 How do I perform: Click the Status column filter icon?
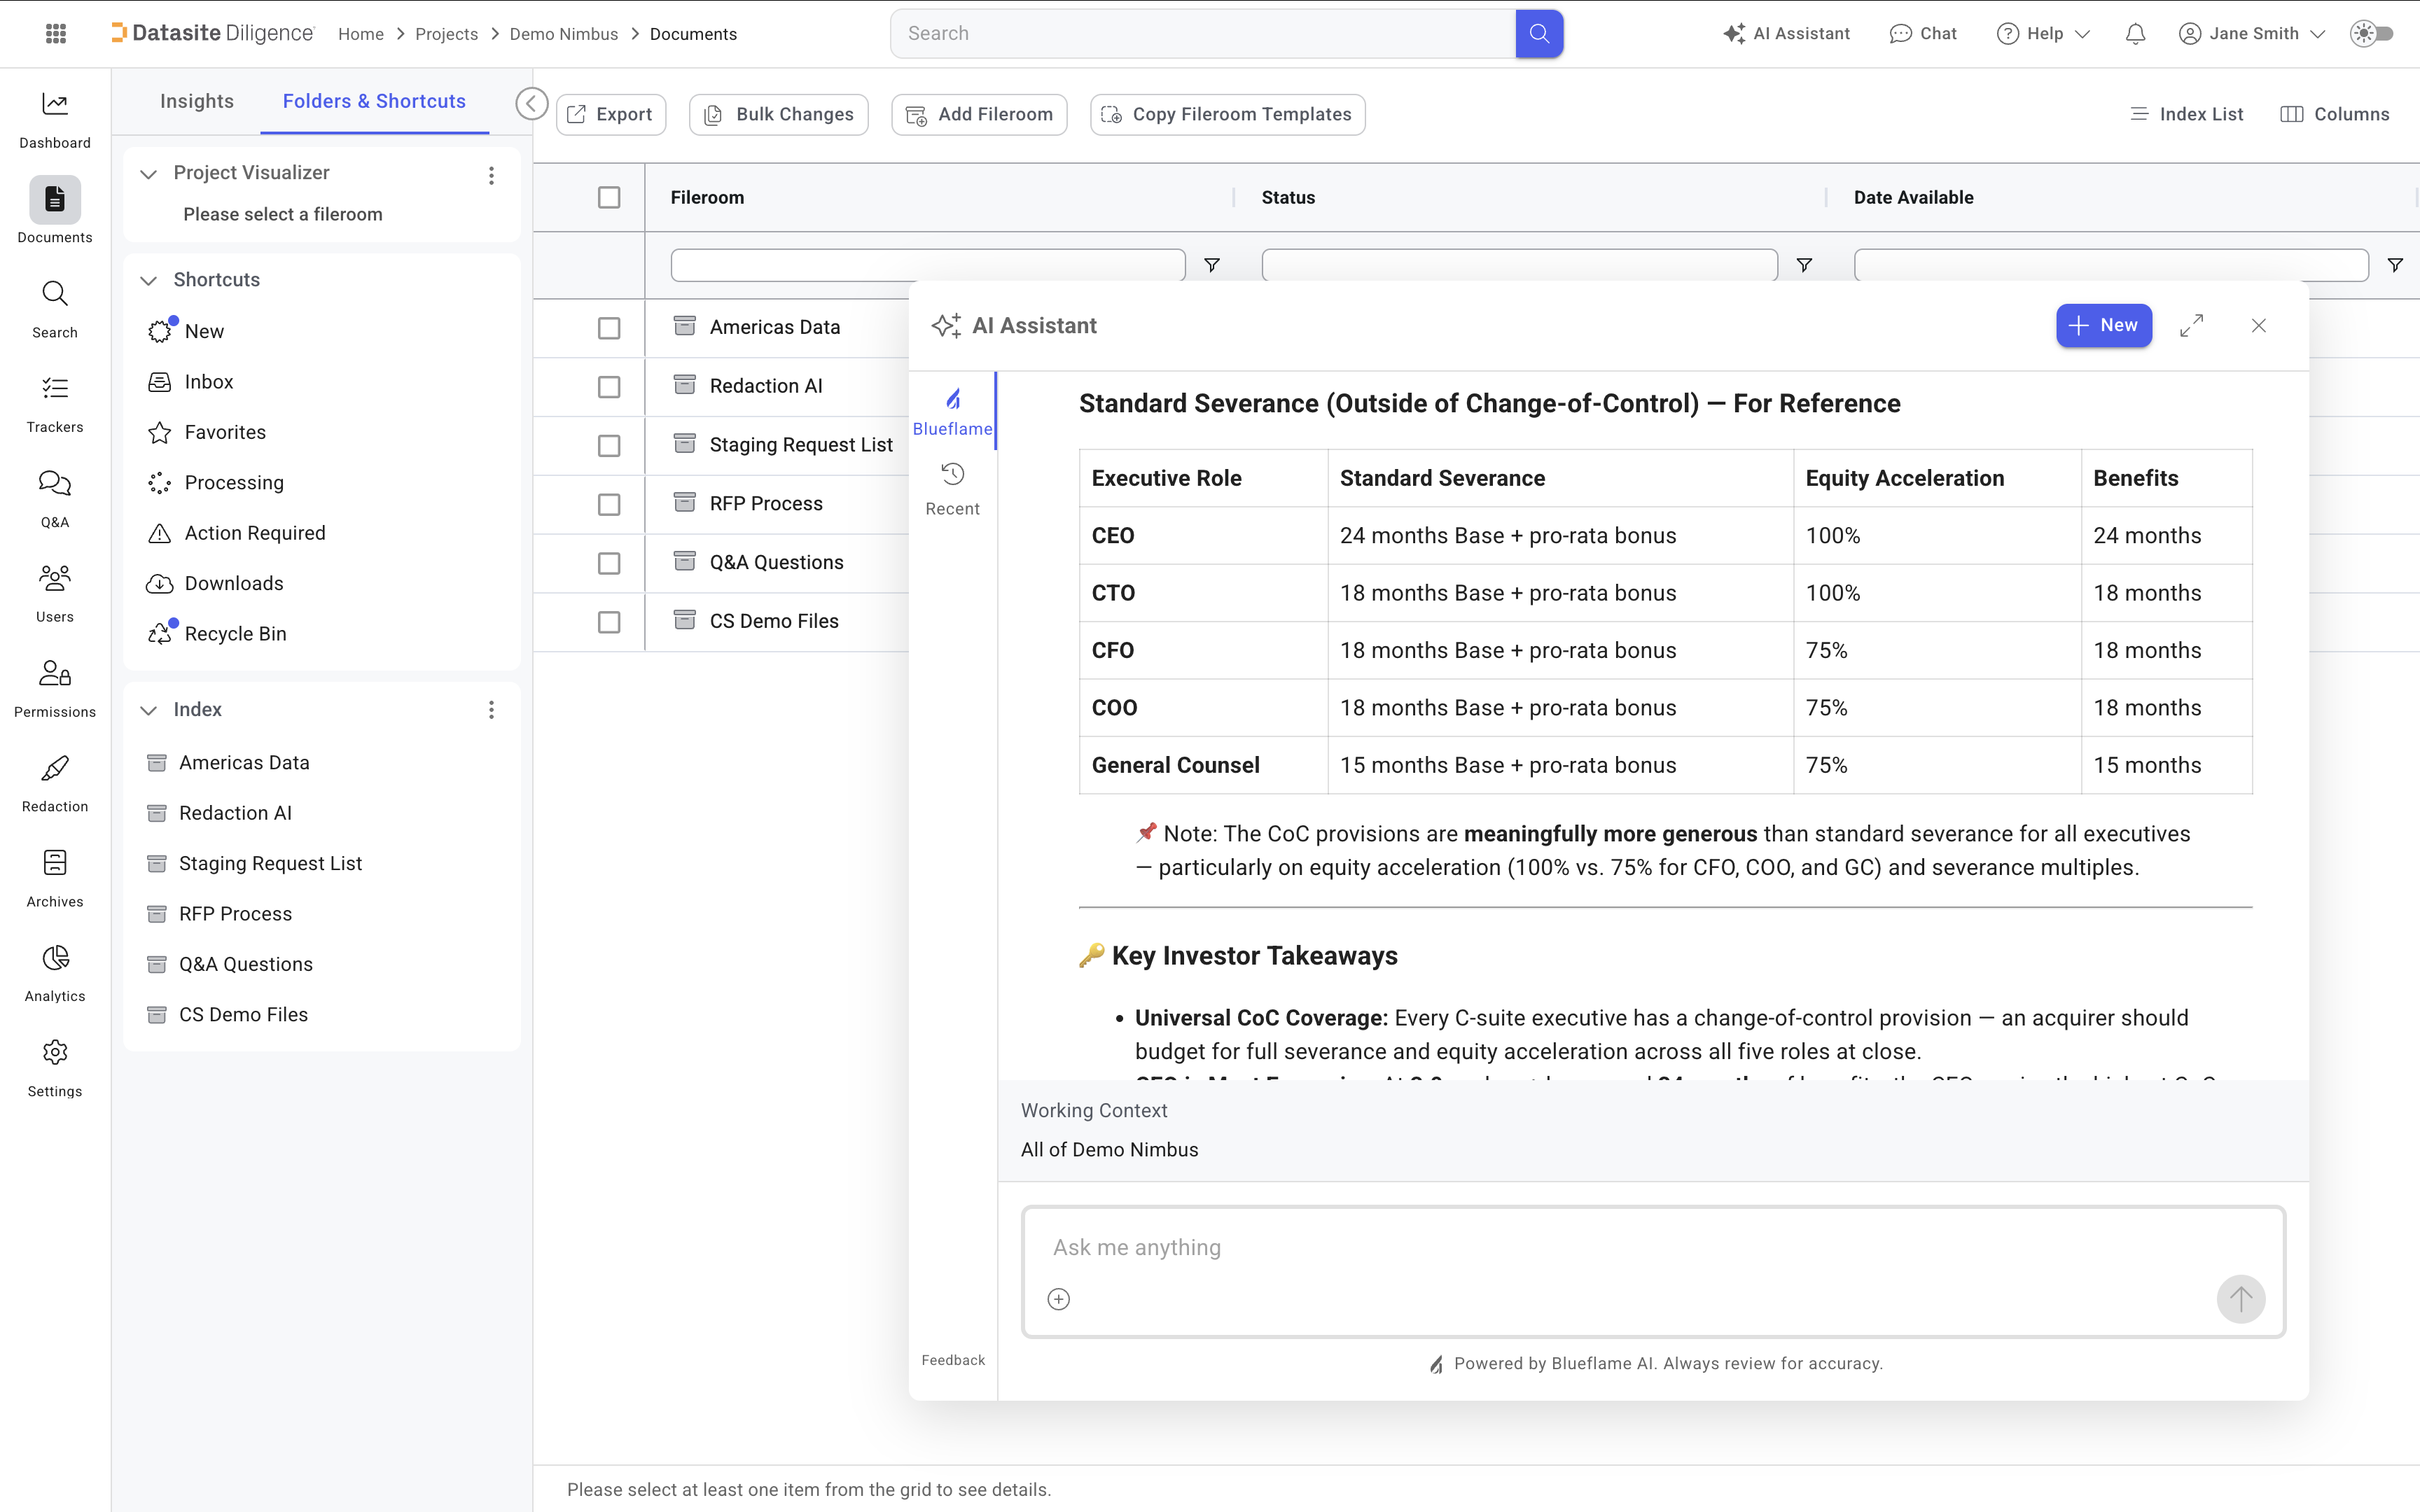click(x=1804, y=265)
